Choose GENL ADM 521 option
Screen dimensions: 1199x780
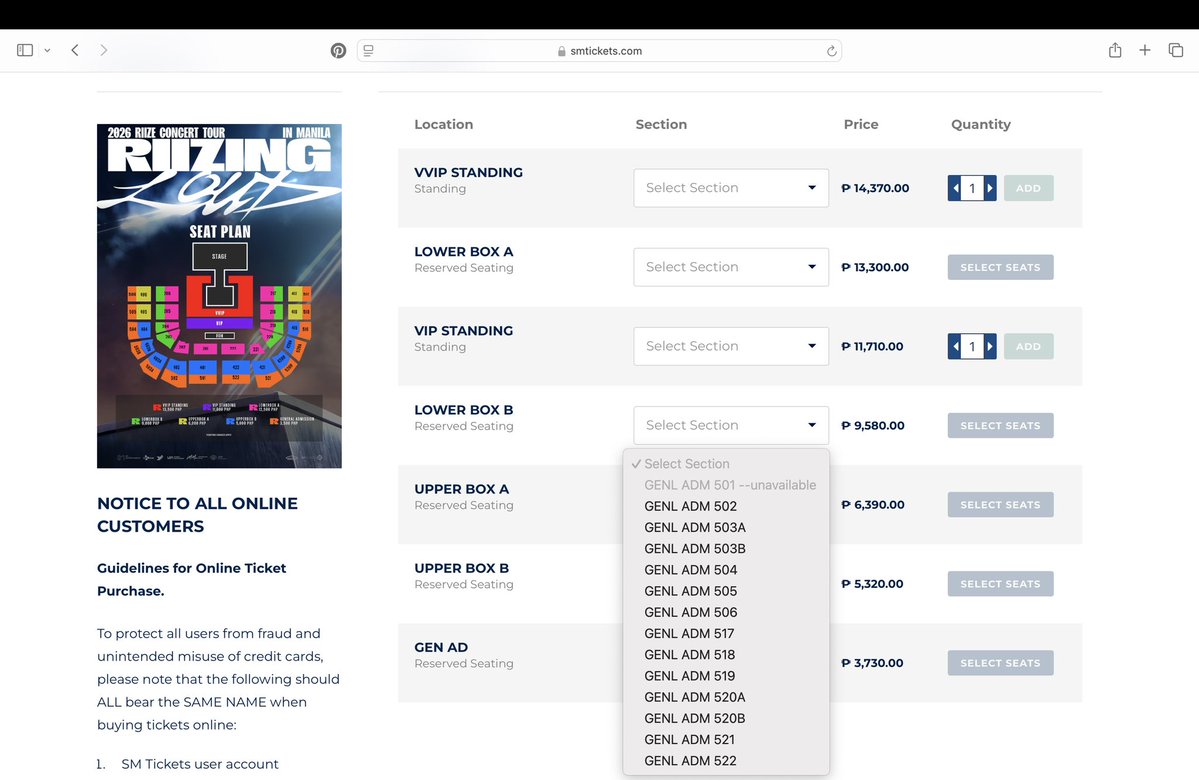(726, 739)
